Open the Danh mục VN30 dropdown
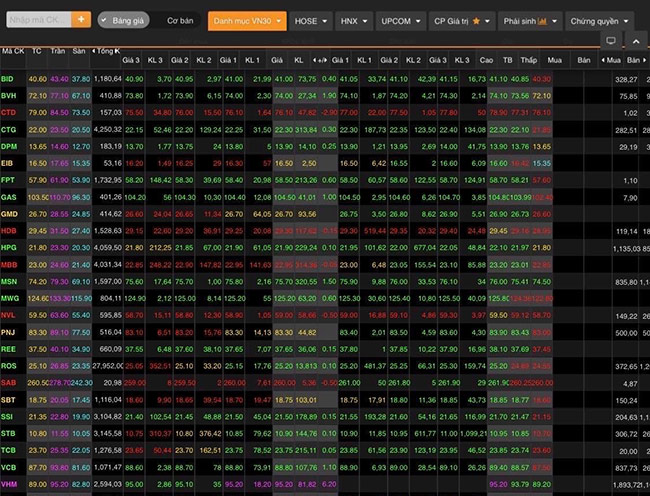The image size is (650, 496). 247,21
